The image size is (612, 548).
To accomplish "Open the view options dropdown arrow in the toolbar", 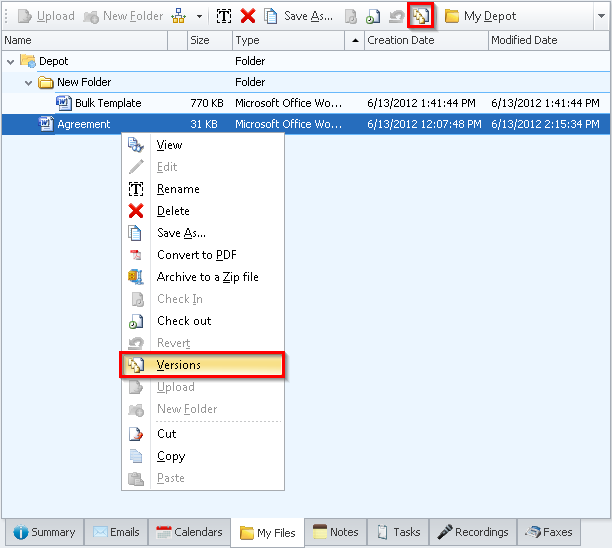I will (x=199, y=16).
